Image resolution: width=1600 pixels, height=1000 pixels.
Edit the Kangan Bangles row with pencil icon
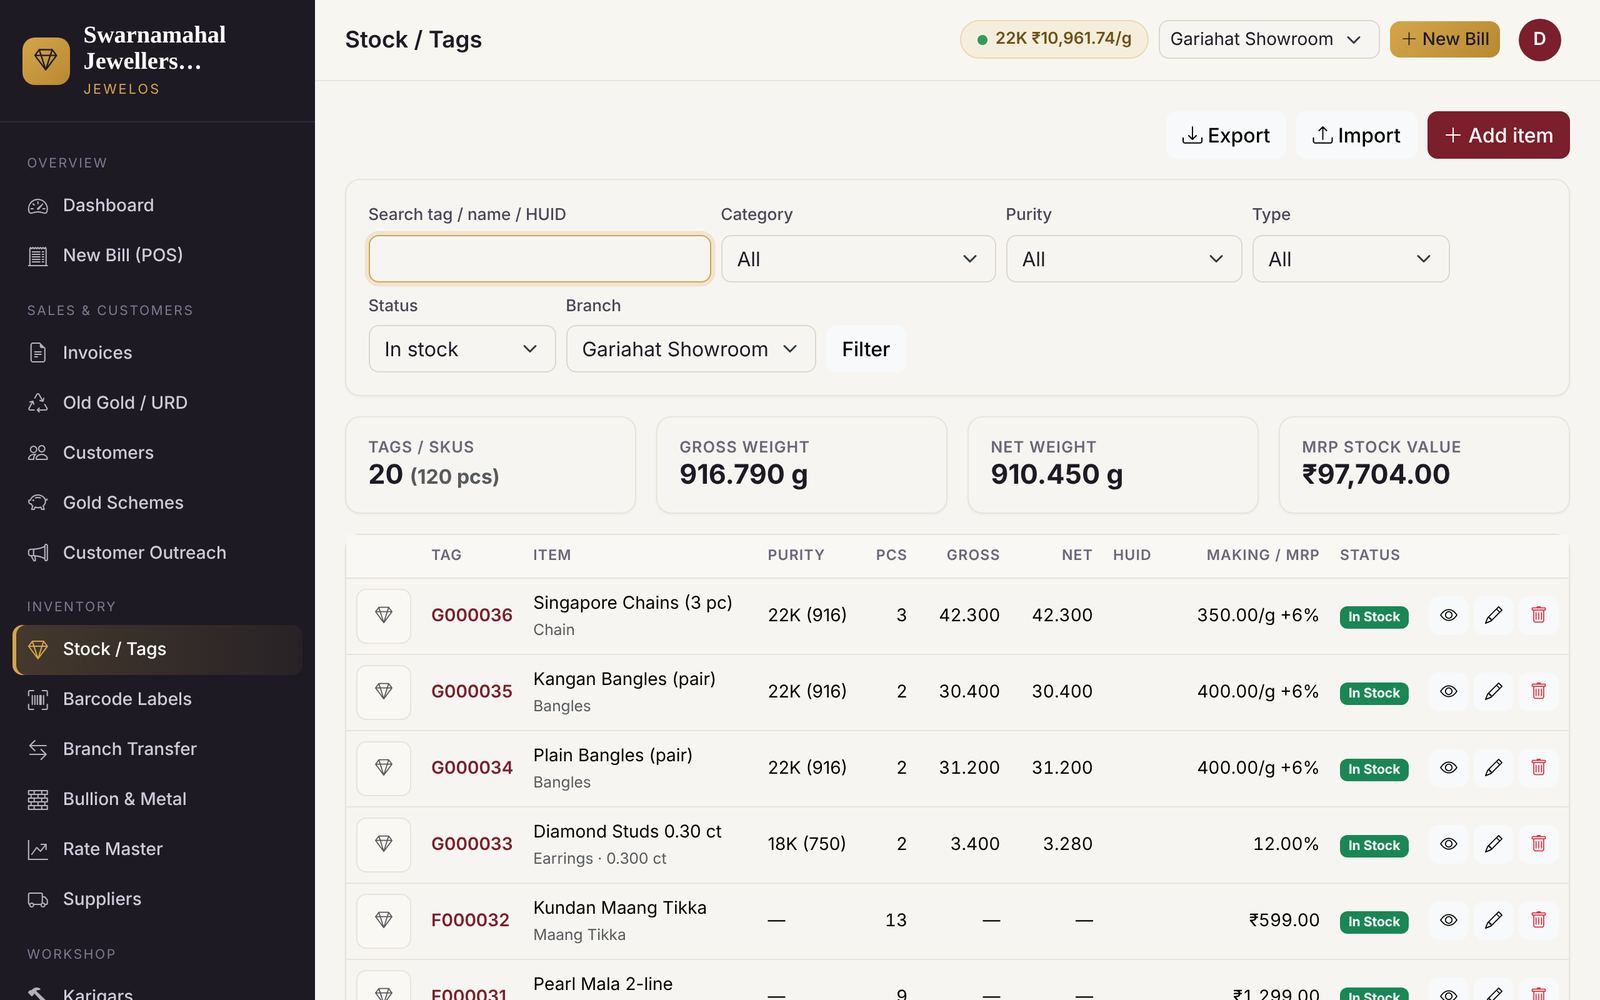click(x=1493, y=691)
